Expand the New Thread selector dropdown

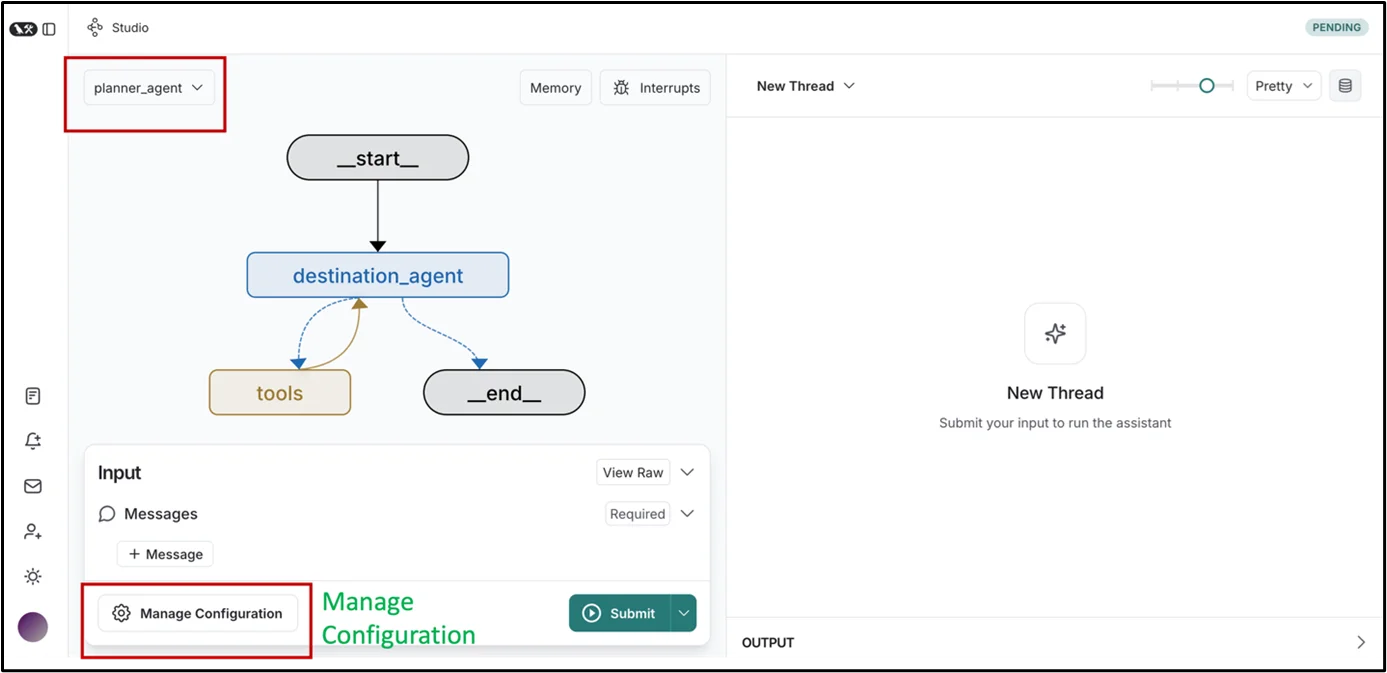[x=806, y=86]
